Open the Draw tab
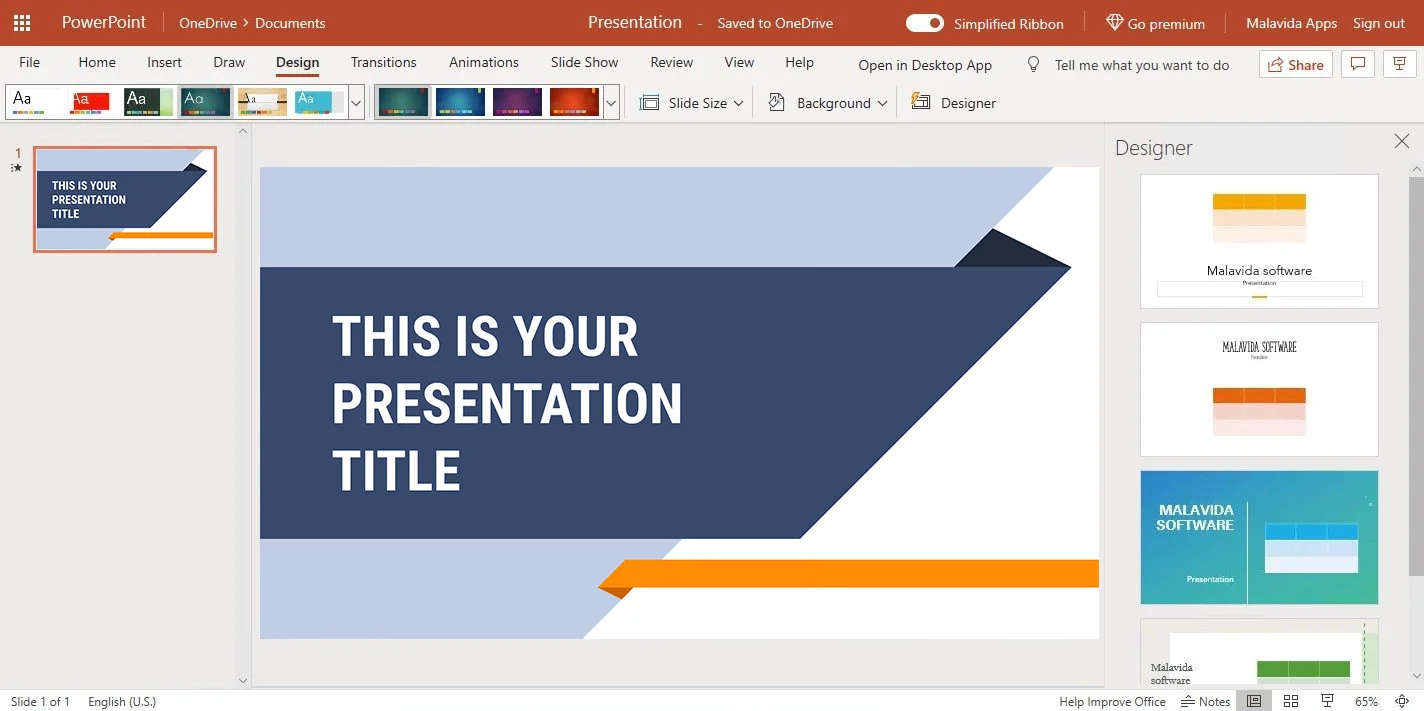 click(229, 62)
